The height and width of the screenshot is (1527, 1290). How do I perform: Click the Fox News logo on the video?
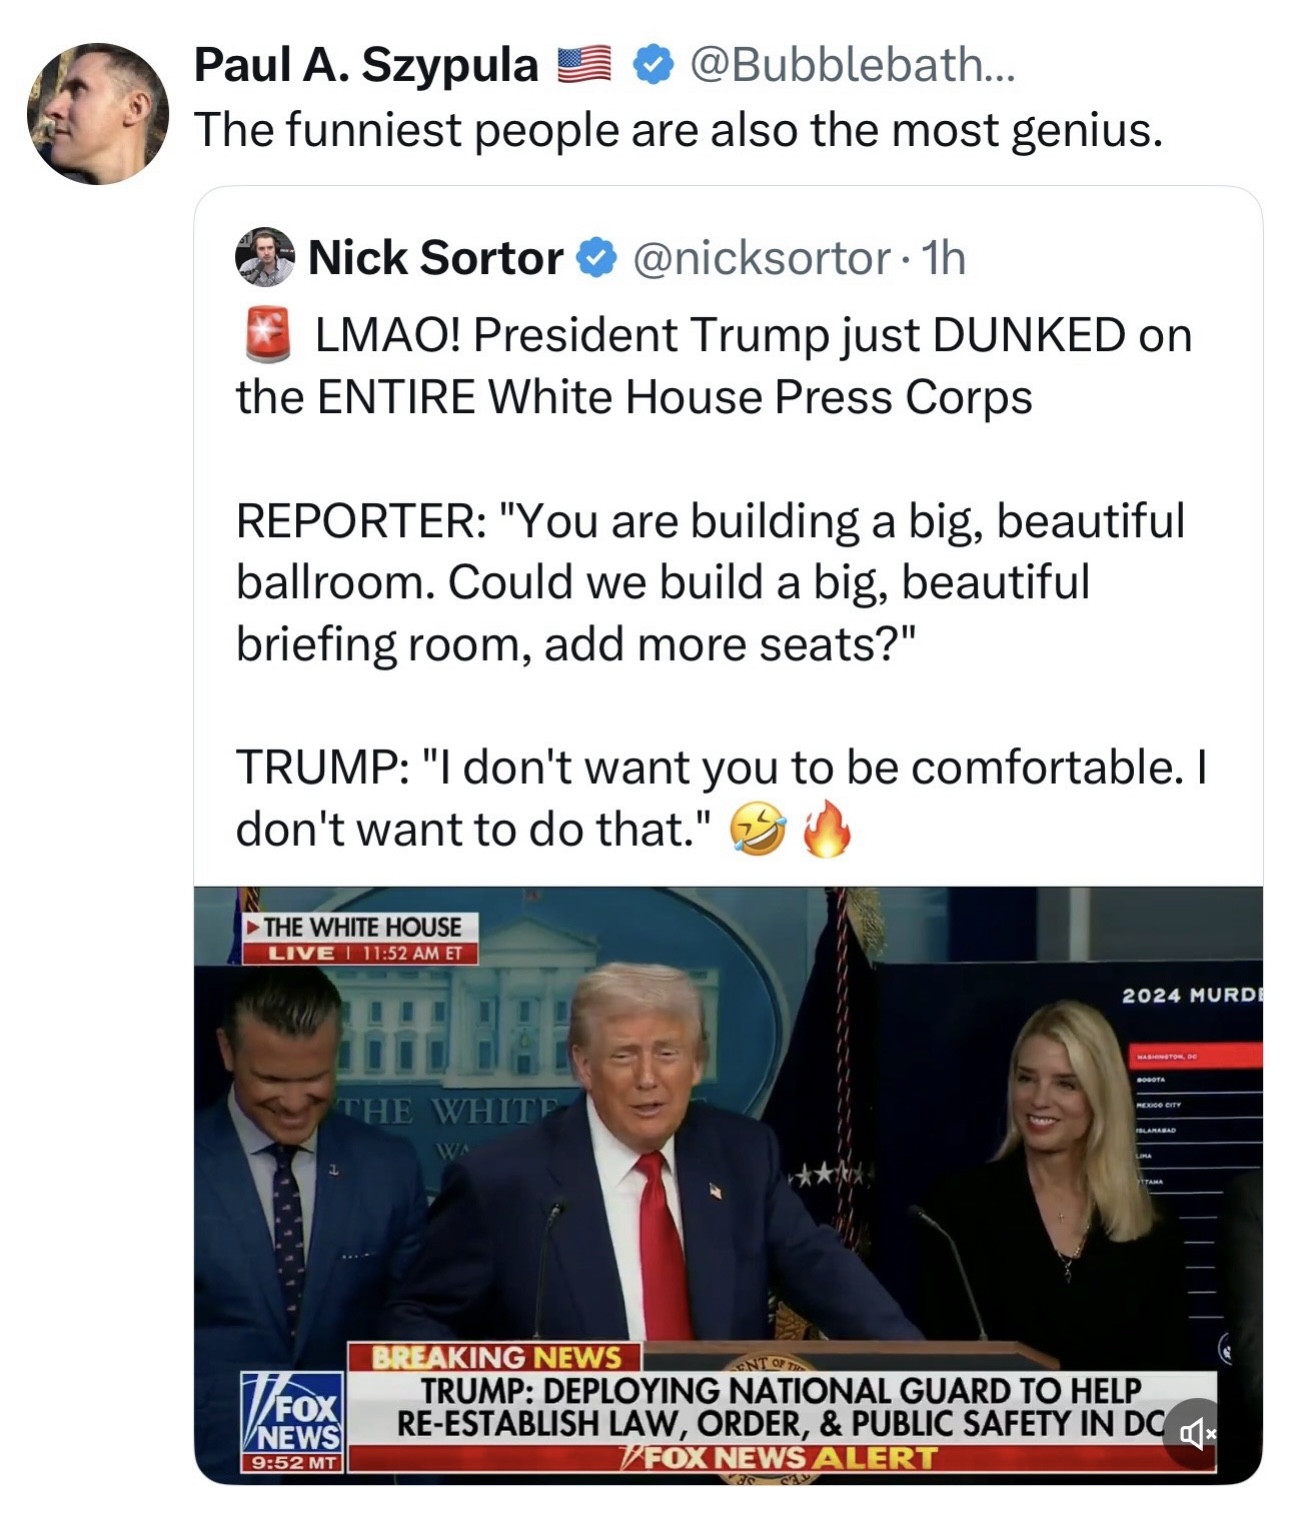point(293,1420)
